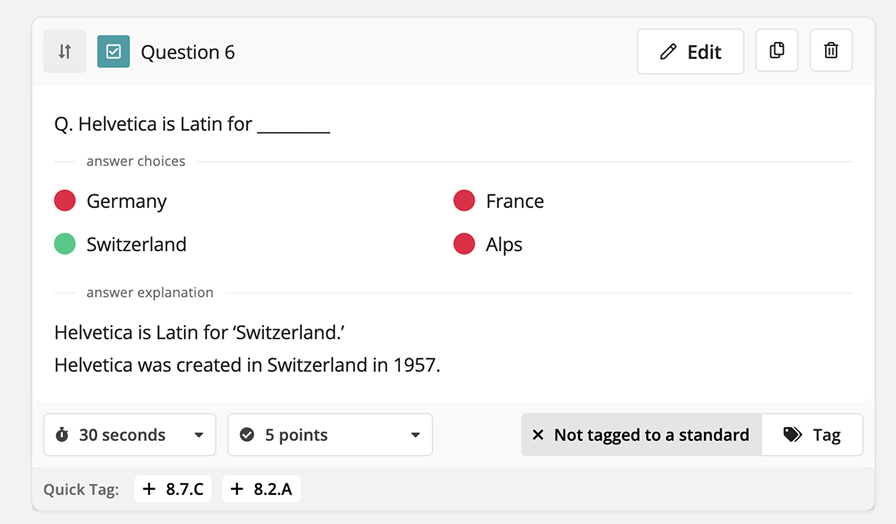Image resolution: width=896 pixels, height=524 pixels.
Task: Click the pencil icon on the Edit button
Action: tap(668, 52)
